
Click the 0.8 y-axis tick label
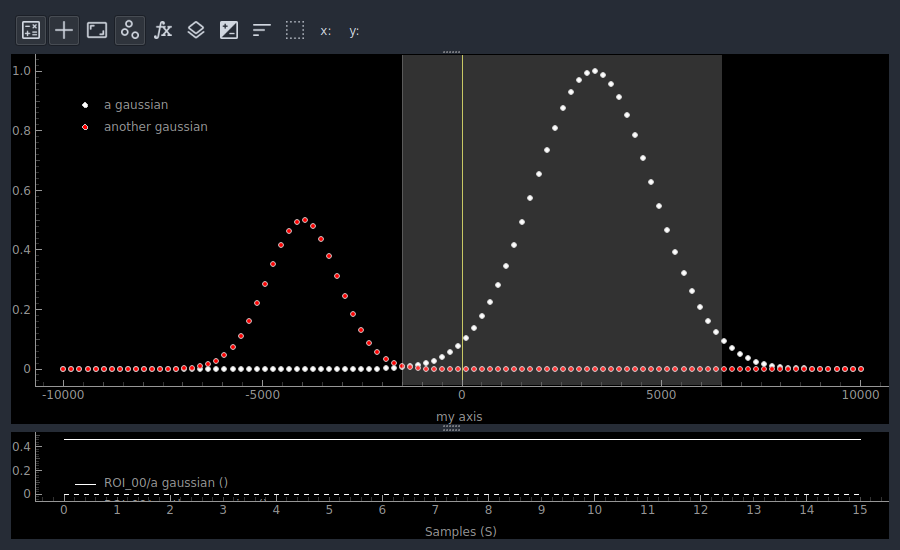[x=21, y=131]
